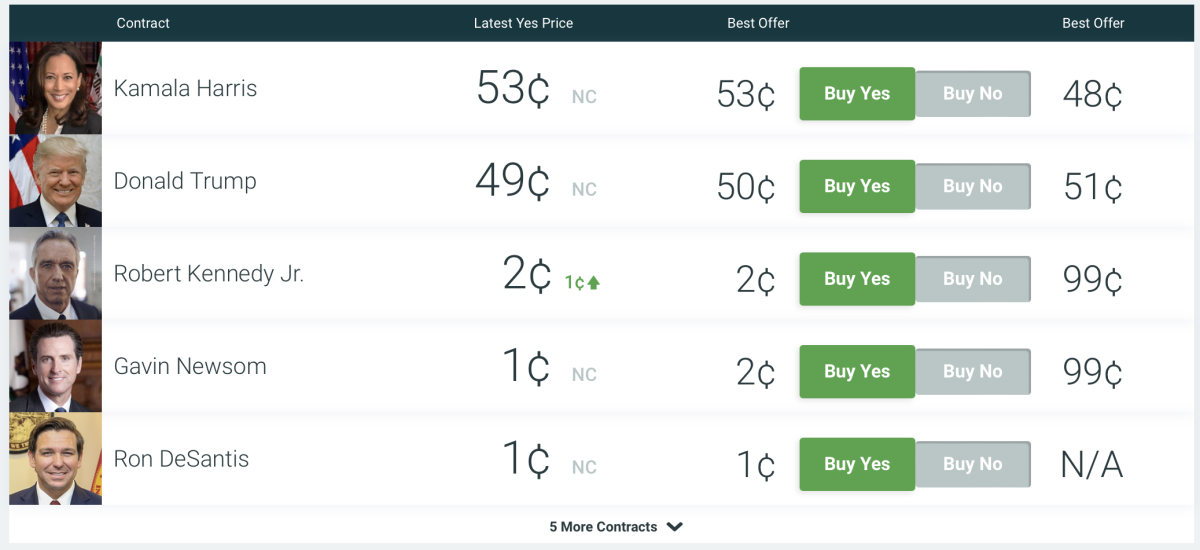Click Robert Kennedy Jr.'s portrait thumbnail
Image resolution: width=1200 pixels, height=550 pixels.
(x=55, y=274)
